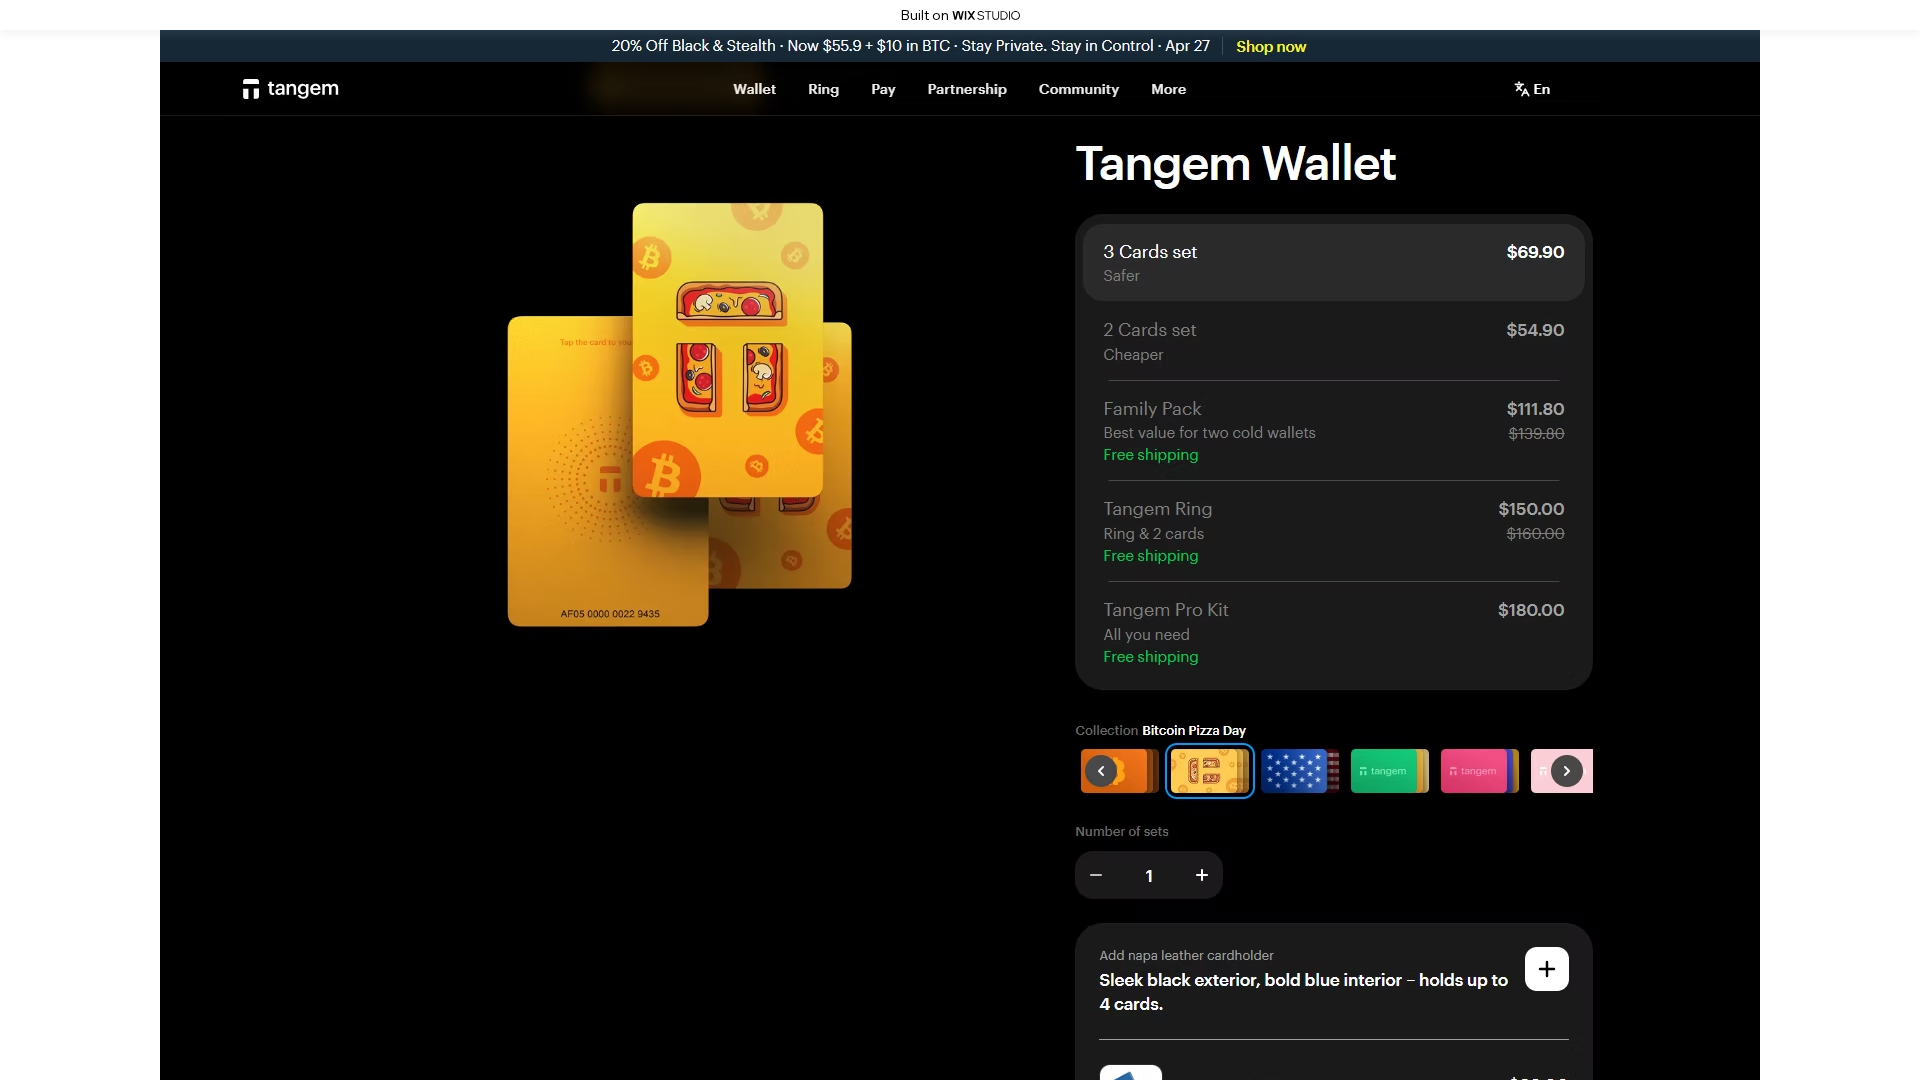The width and height of the screenshot is (1920, 1080).
Task: Open the language selector En
Action: [x=1532, y=89]
